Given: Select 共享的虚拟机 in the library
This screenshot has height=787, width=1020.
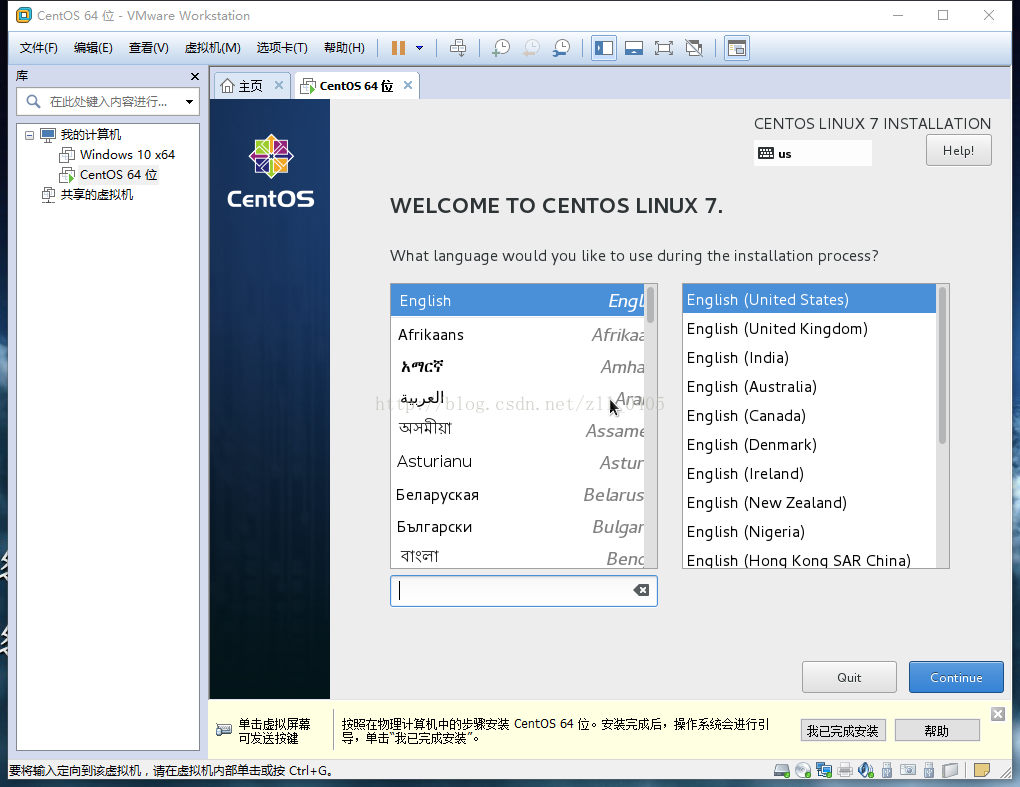Looking at the screenshot, I should pos(96,194).
